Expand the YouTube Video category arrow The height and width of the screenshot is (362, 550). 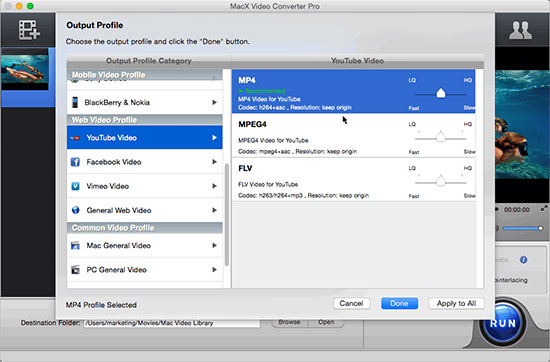(214, 138)
